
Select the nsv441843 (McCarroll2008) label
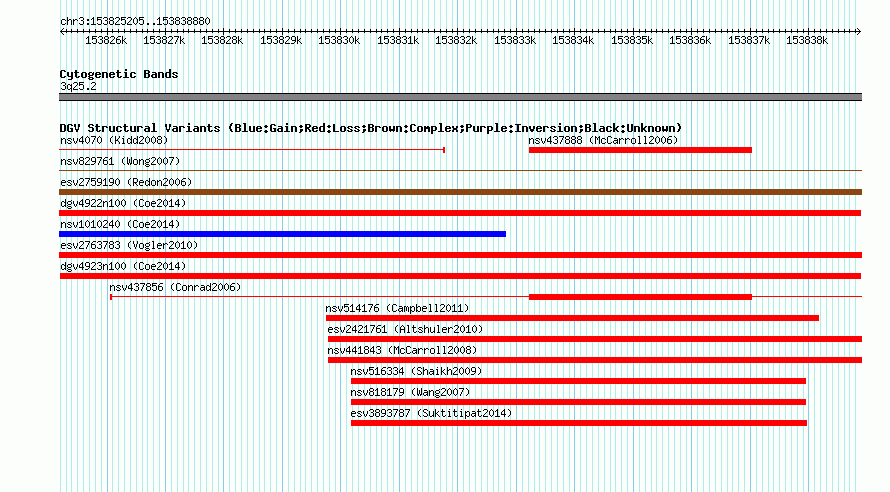[x=402, y=350]
